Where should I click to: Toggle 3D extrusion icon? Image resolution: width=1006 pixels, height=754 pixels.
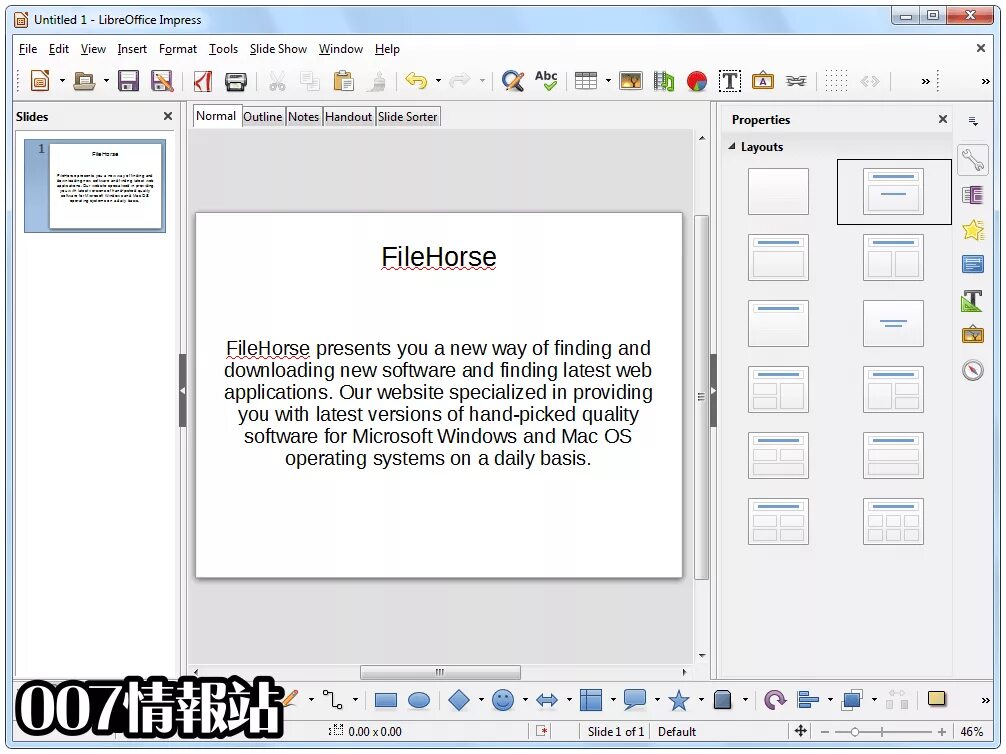723,700
